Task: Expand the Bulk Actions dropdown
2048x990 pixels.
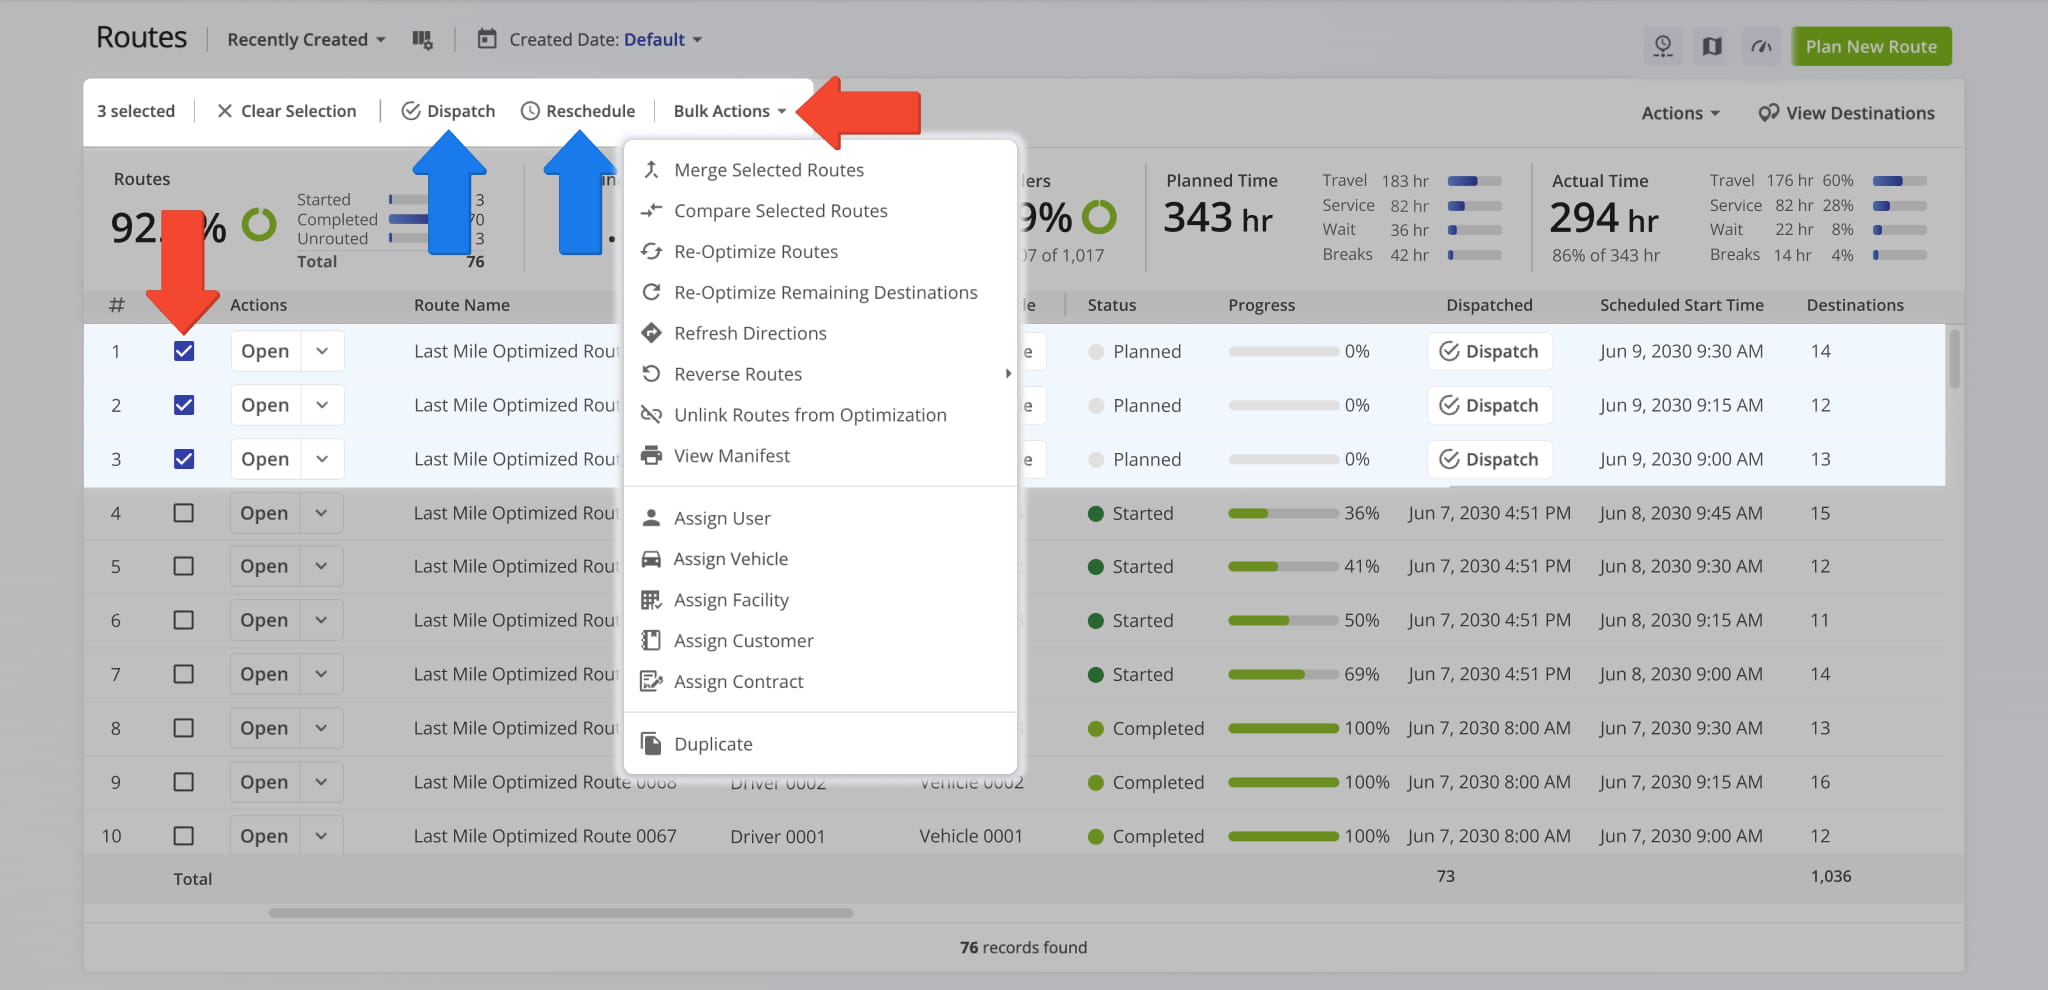Action: 728,111
